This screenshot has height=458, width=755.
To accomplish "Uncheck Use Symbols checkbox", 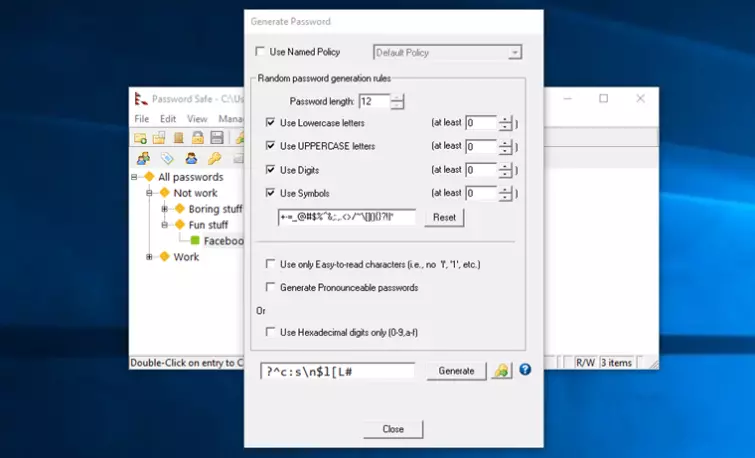I will (x=271, y=193).
